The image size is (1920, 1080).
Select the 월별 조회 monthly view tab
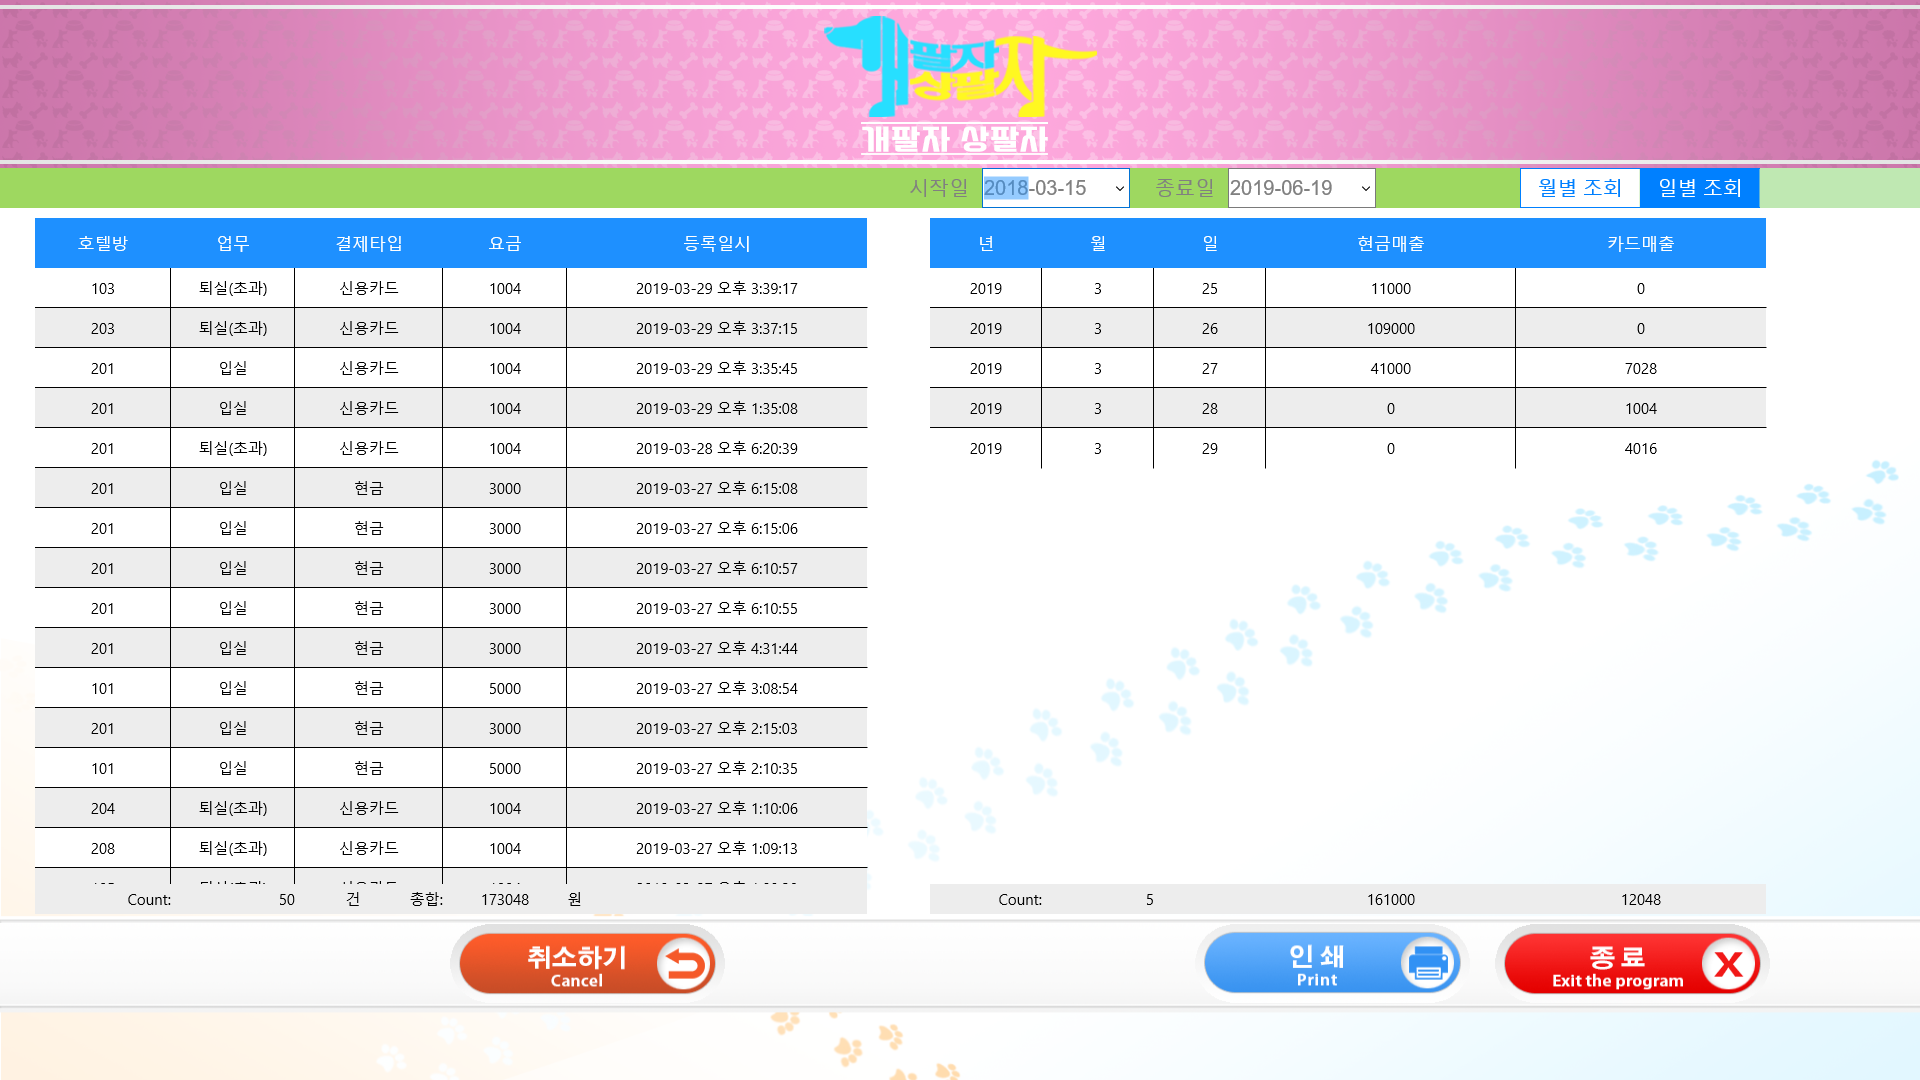tap(1579, 188)
